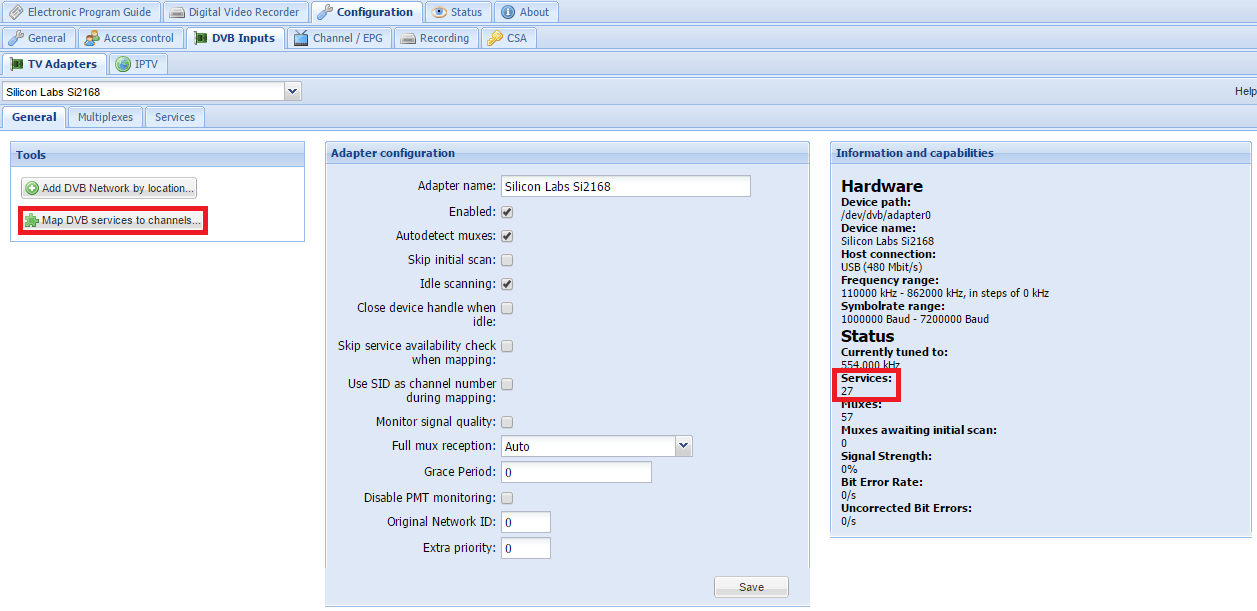Open the About info tab
1257x611 pixels.
508,12
